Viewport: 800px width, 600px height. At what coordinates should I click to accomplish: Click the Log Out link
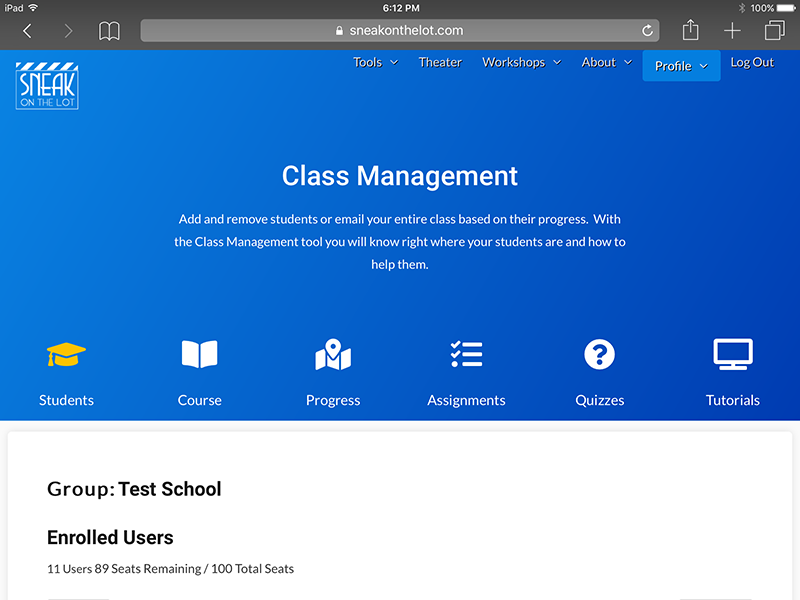pyautogui.click(x=752, y=62)
